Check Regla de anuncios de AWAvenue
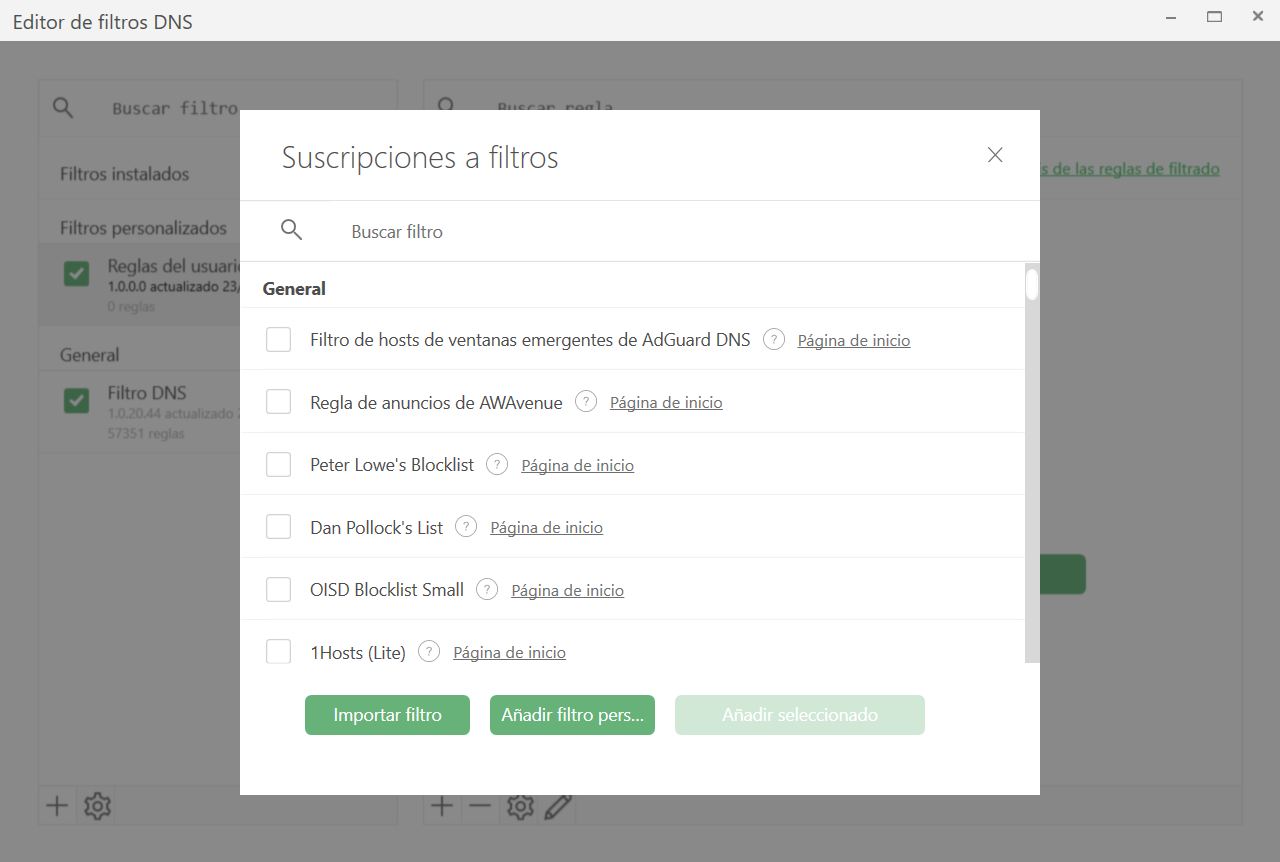1280x862 pixels. click(x=278, y=402)
